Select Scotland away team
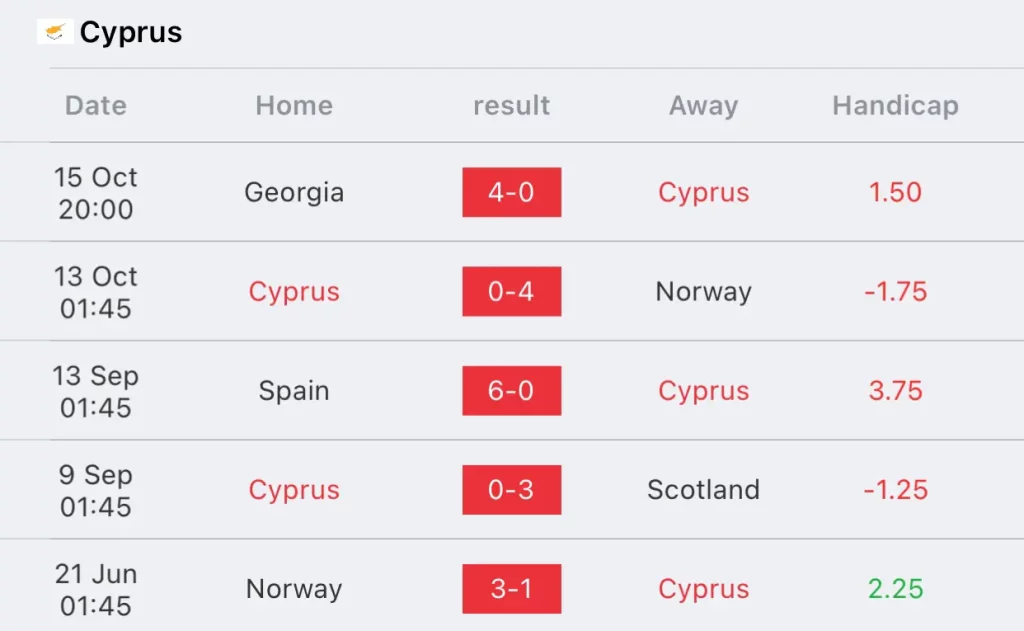Screen dimensions: 1024x631 703,490
